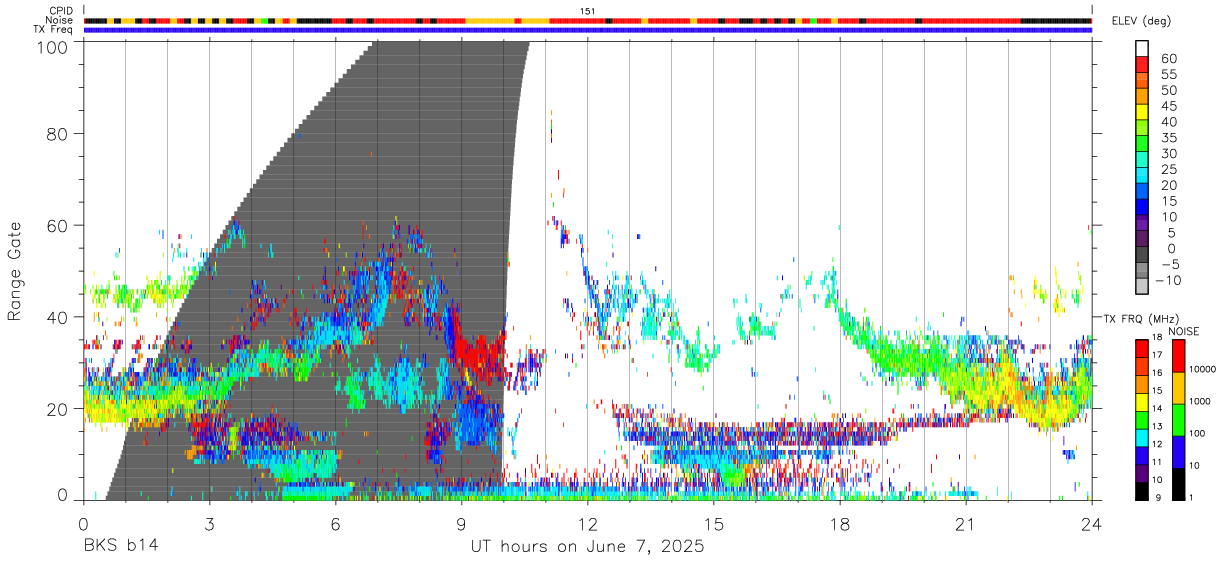Screen dimensions: 1228x567
Task: Click the 'BKS b14' radar beam label
Action: tap(121, 547)
